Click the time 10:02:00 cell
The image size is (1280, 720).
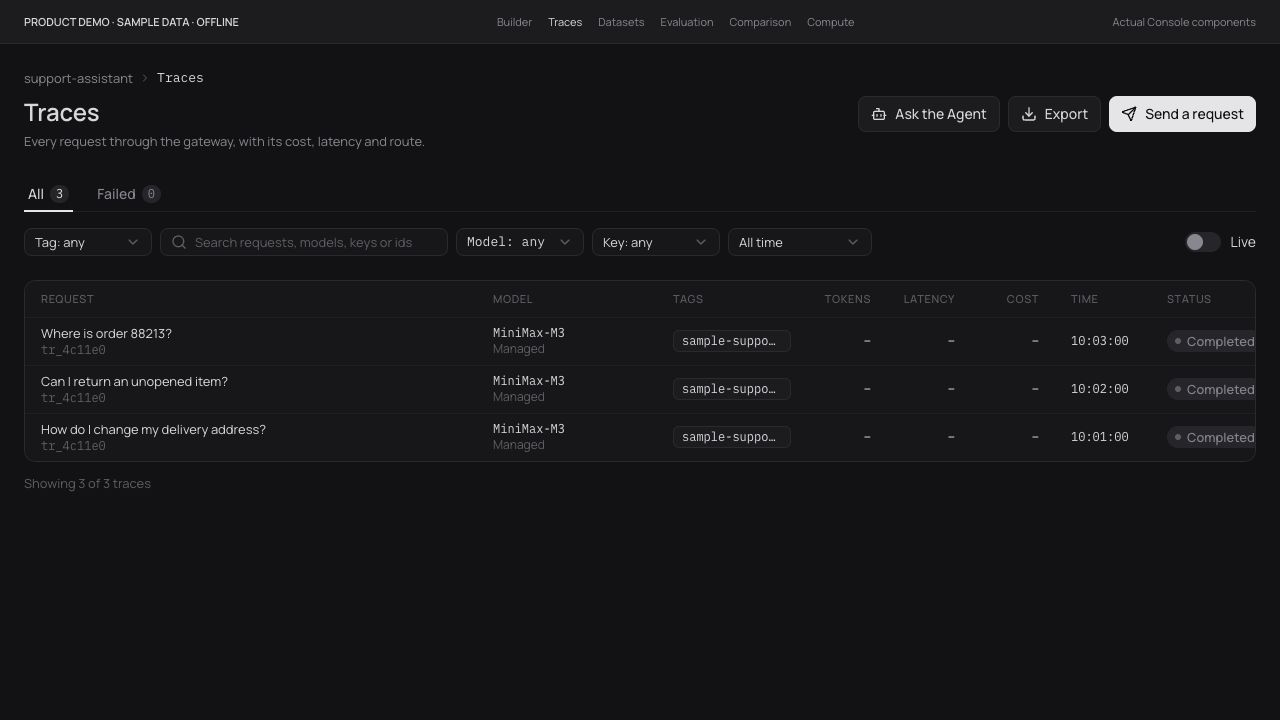[1099, 389]
